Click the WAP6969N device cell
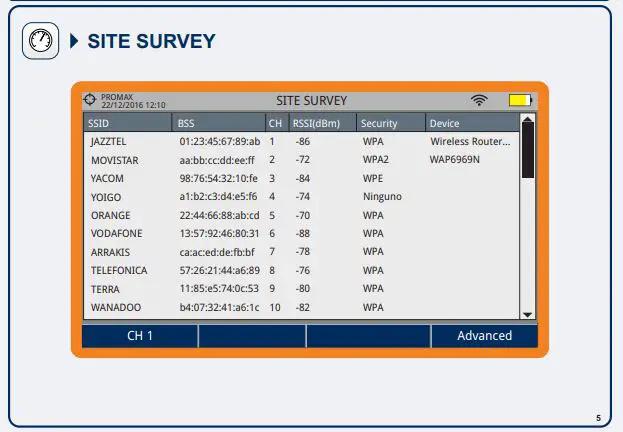The height and width of the screenshot is (432, 623). (455, 160)
